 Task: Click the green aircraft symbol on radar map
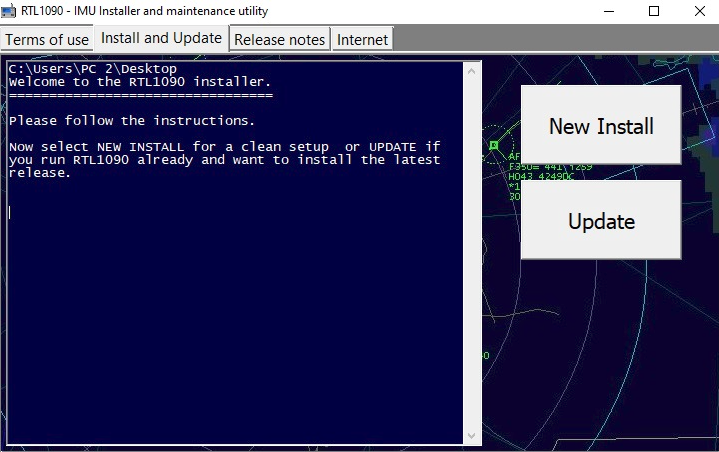pyautogui.click(x=494, y=145)
